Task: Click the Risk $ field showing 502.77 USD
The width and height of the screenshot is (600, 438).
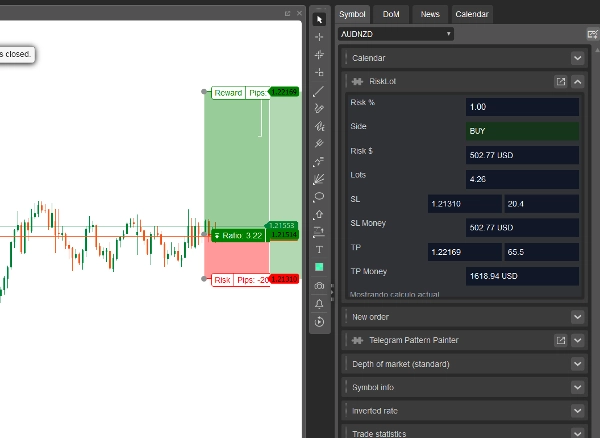Action: pyautogui.click(x=522, y=155)
